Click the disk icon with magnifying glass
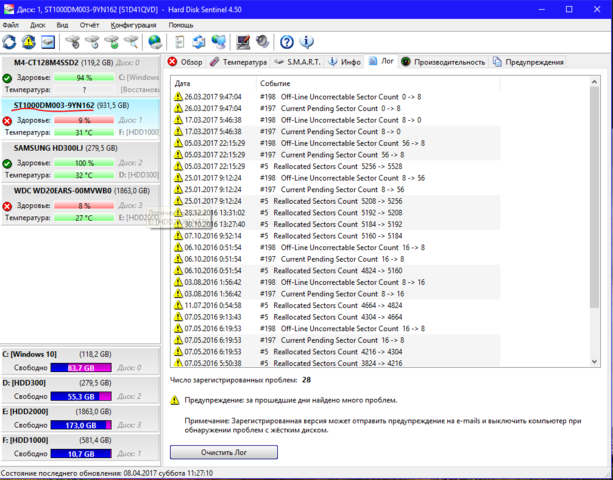This screenshot has height=480, width=613. [x=131, y=42]
